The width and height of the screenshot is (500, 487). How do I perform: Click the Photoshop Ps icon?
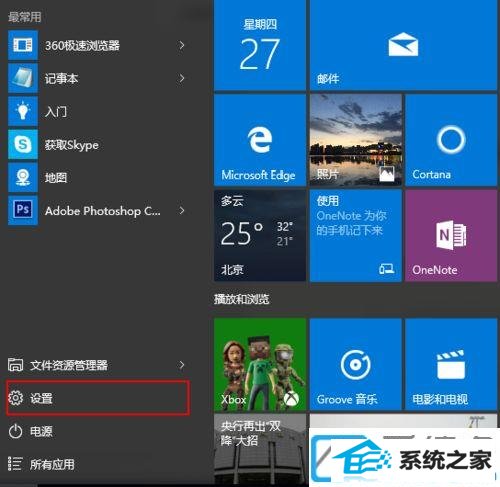pos(23,210)
